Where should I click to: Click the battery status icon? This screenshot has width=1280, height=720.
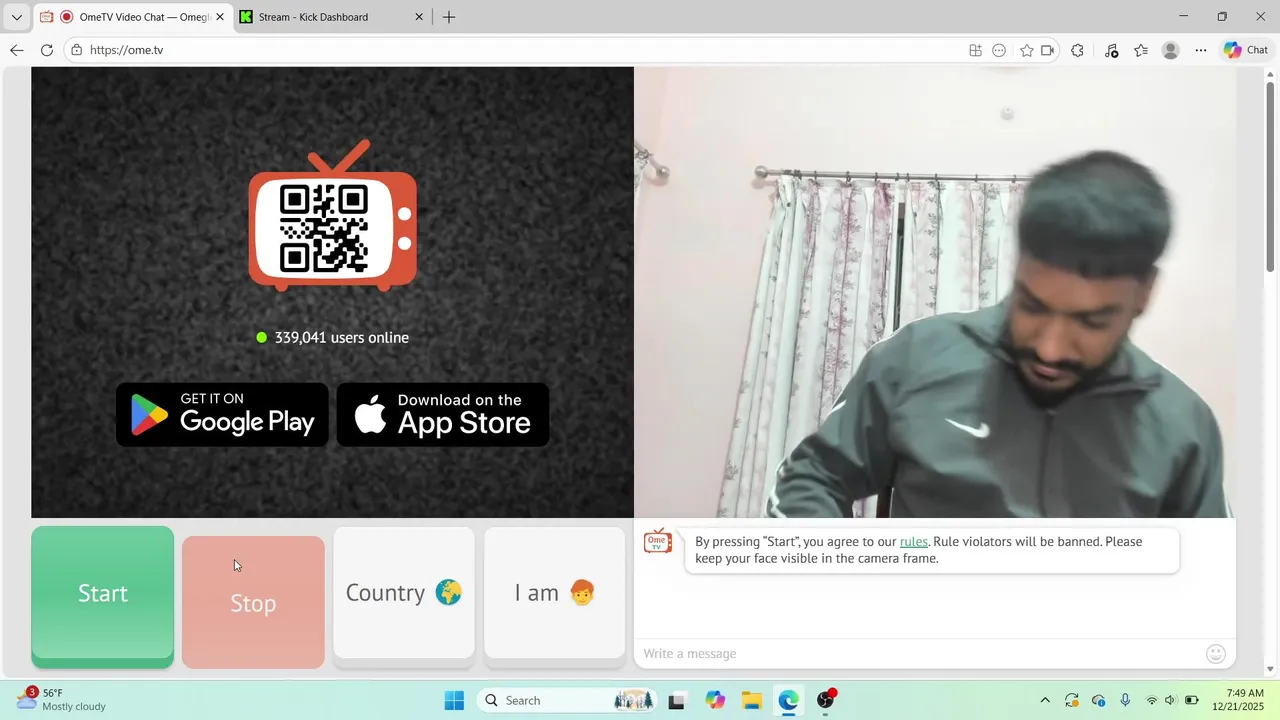coord(1192,700)
